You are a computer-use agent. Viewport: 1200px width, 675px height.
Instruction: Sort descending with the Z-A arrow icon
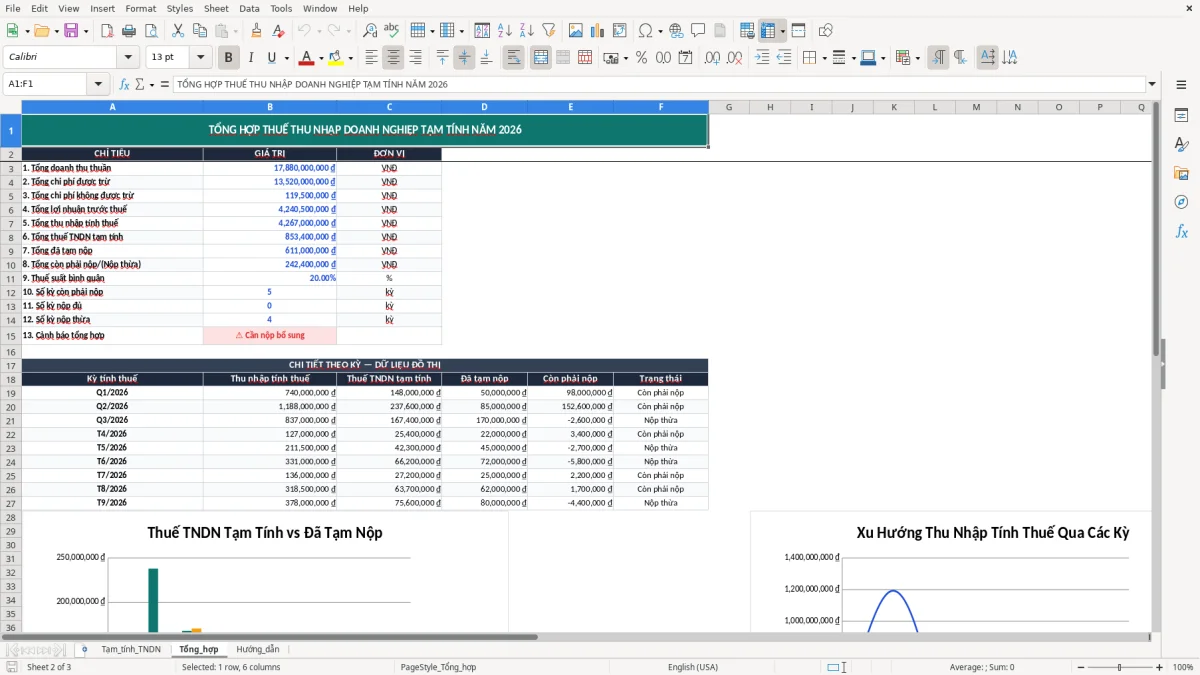526,31
